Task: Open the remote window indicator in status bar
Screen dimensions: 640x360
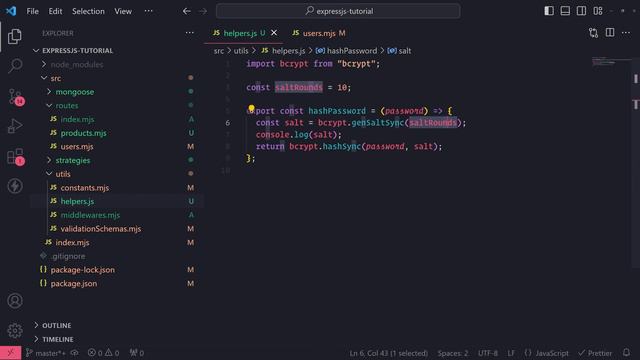Action: click(11, 353)
